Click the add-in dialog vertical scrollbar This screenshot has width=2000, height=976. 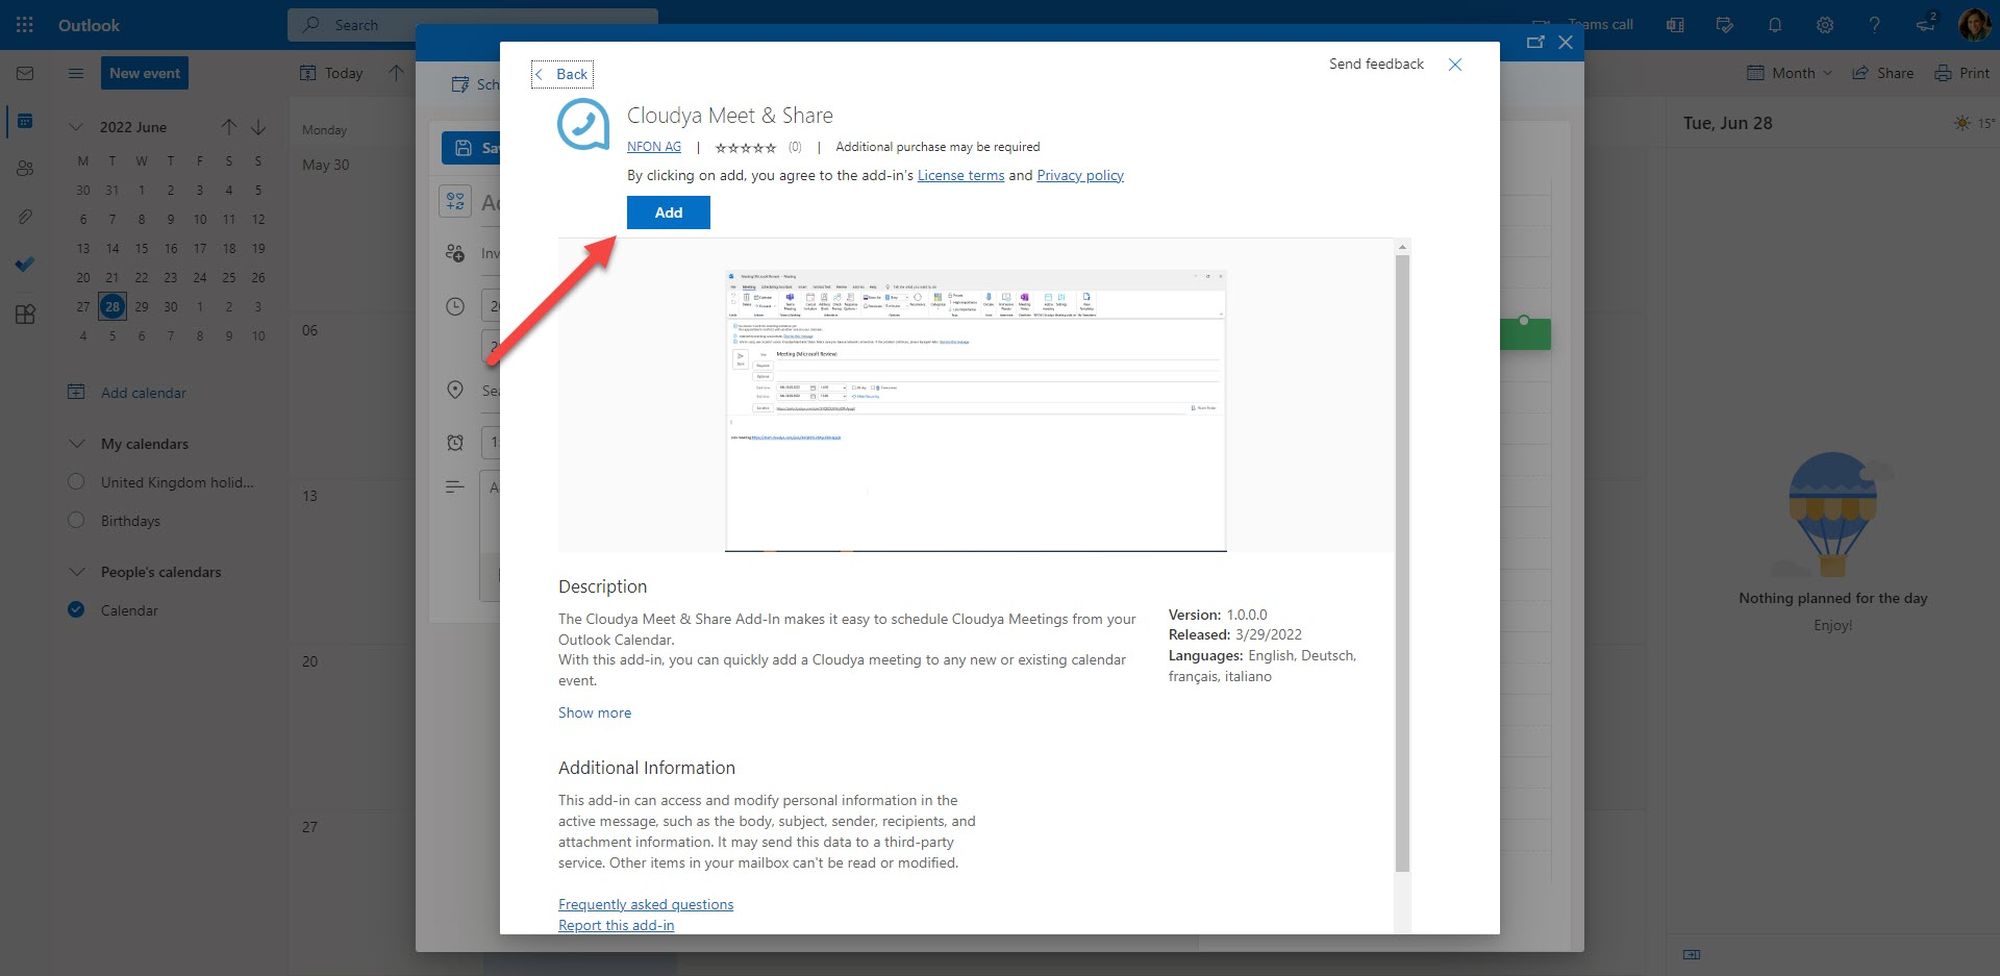tap(1402, 560)
